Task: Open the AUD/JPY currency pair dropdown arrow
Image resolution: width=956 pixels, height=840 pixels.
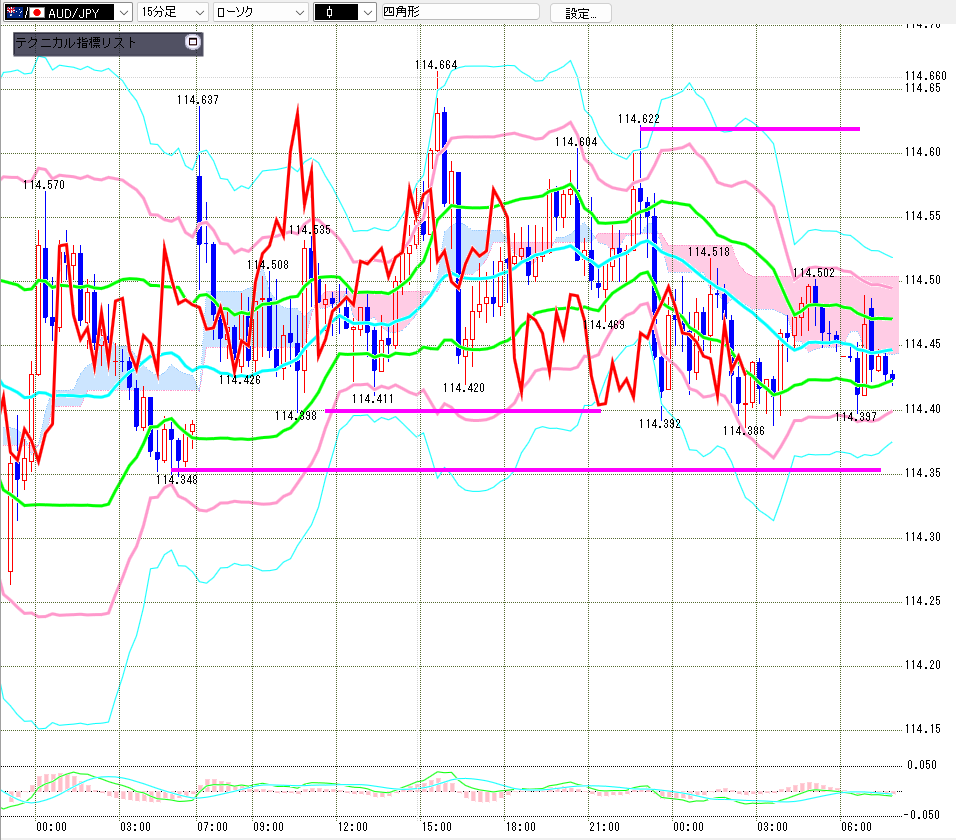Action: point(124,12)
